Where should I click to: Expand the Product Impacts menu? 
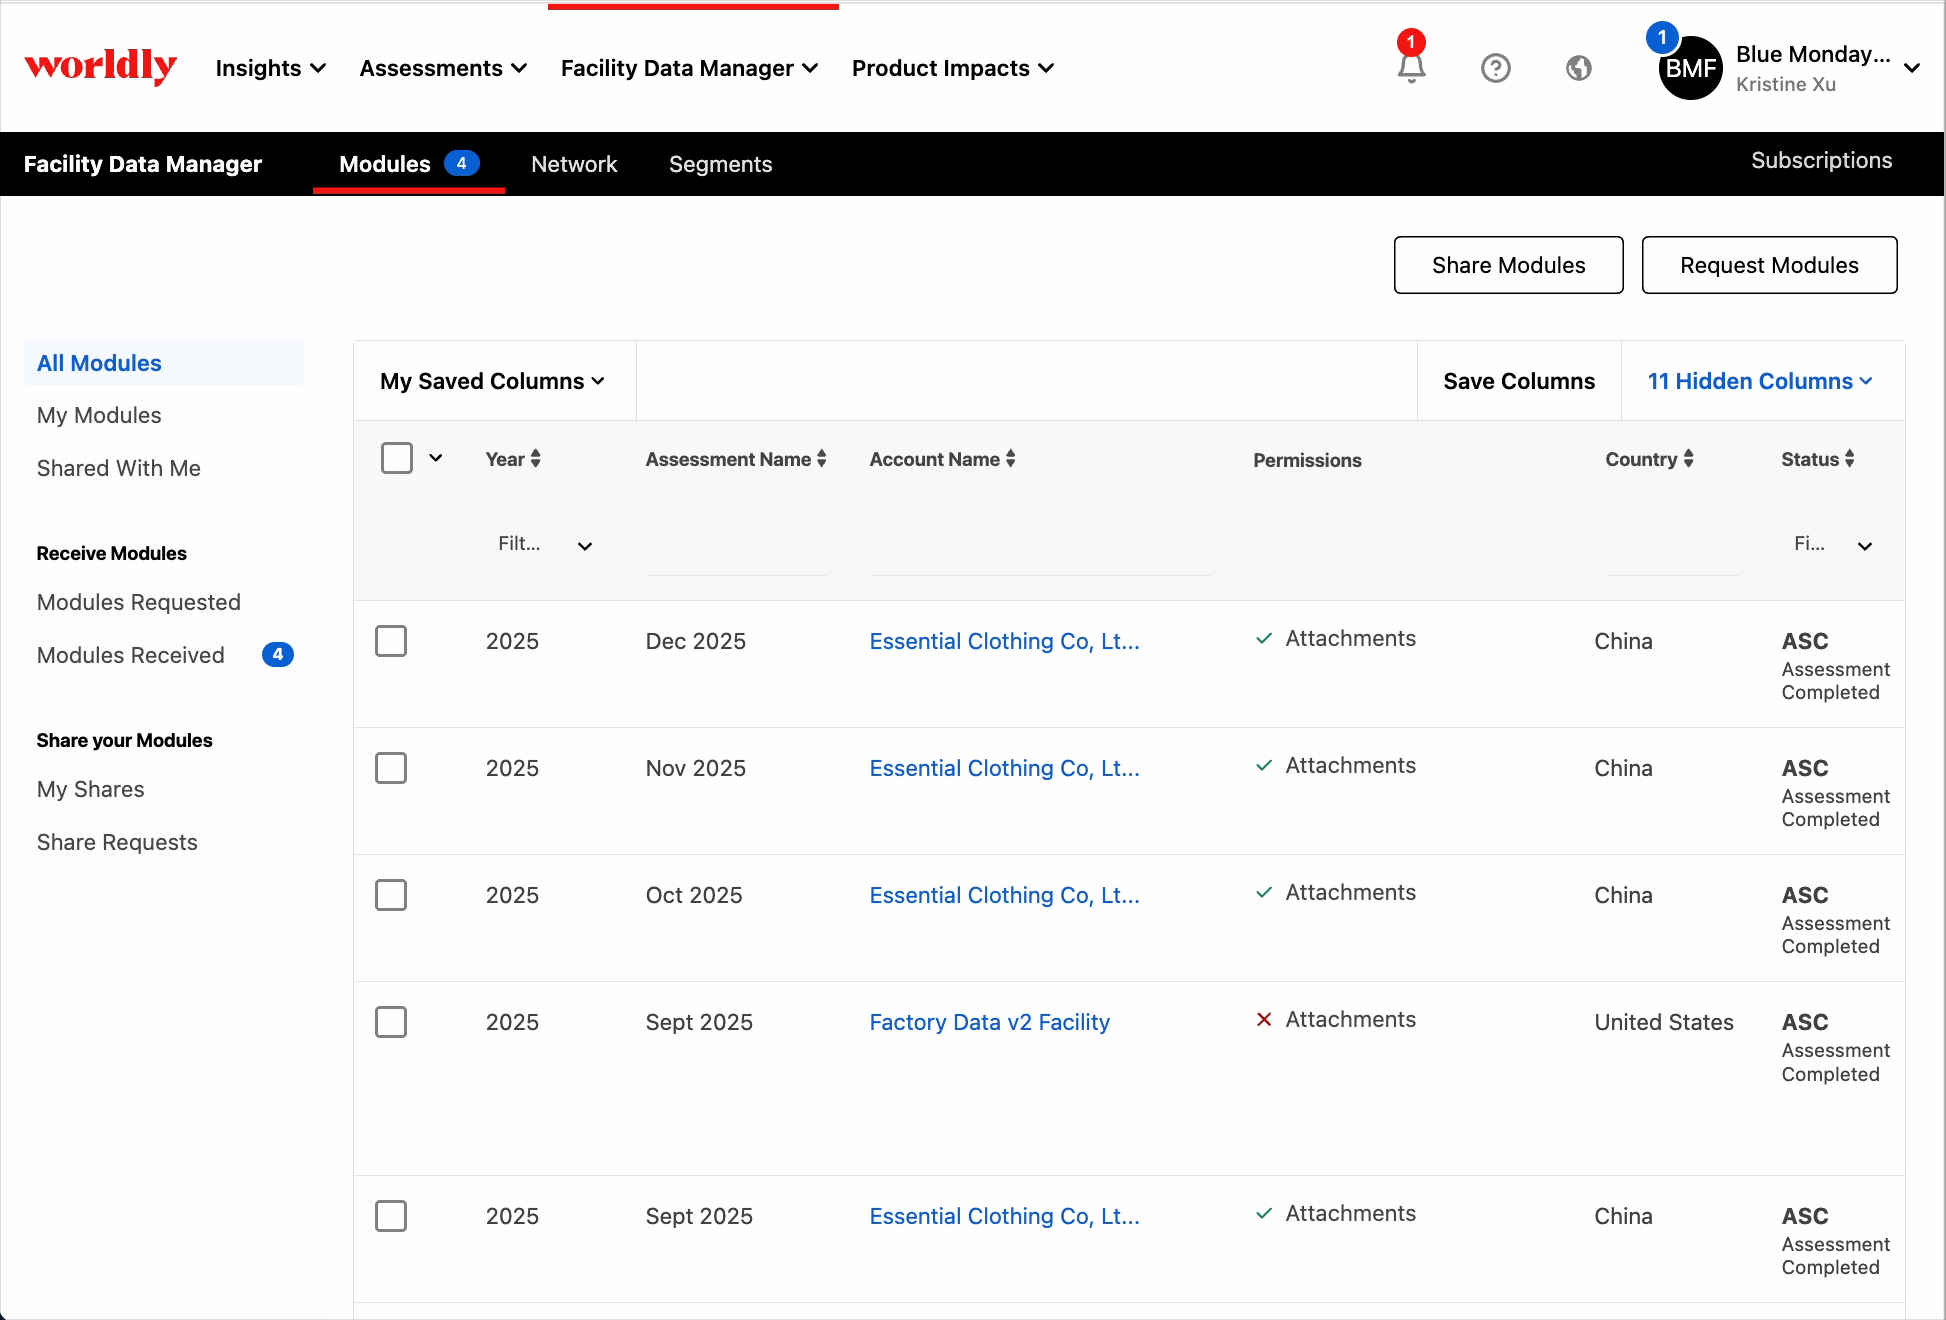point(952,68)
